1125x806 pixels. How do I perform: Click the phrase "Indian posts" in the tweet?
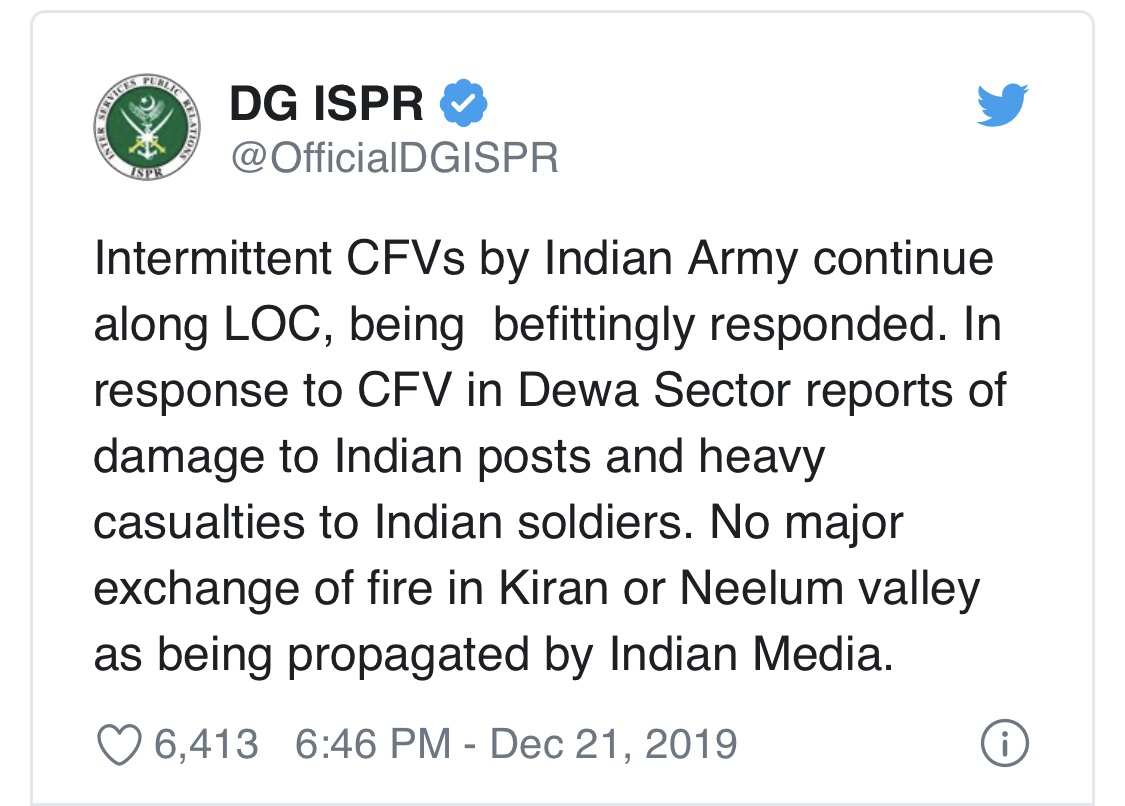coord(455,457)
